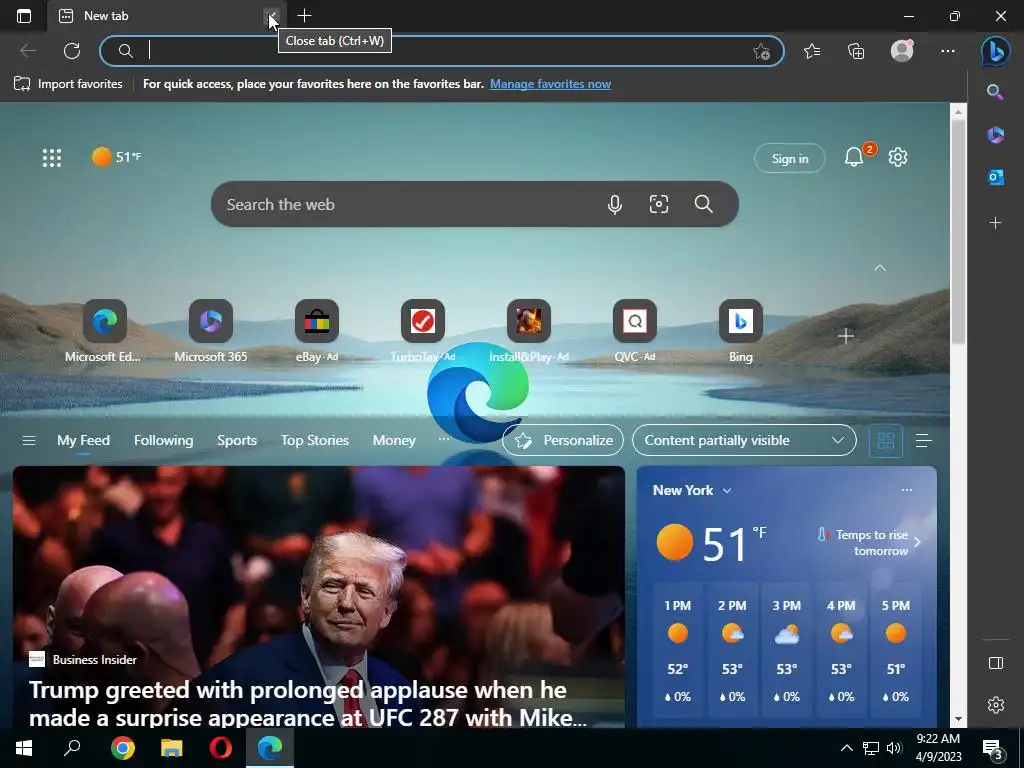The width and height of the screenshot is (1024, 768).
Task: Start voice search with microphone icon
Action: pyautogui.click(x=615, y=204)
